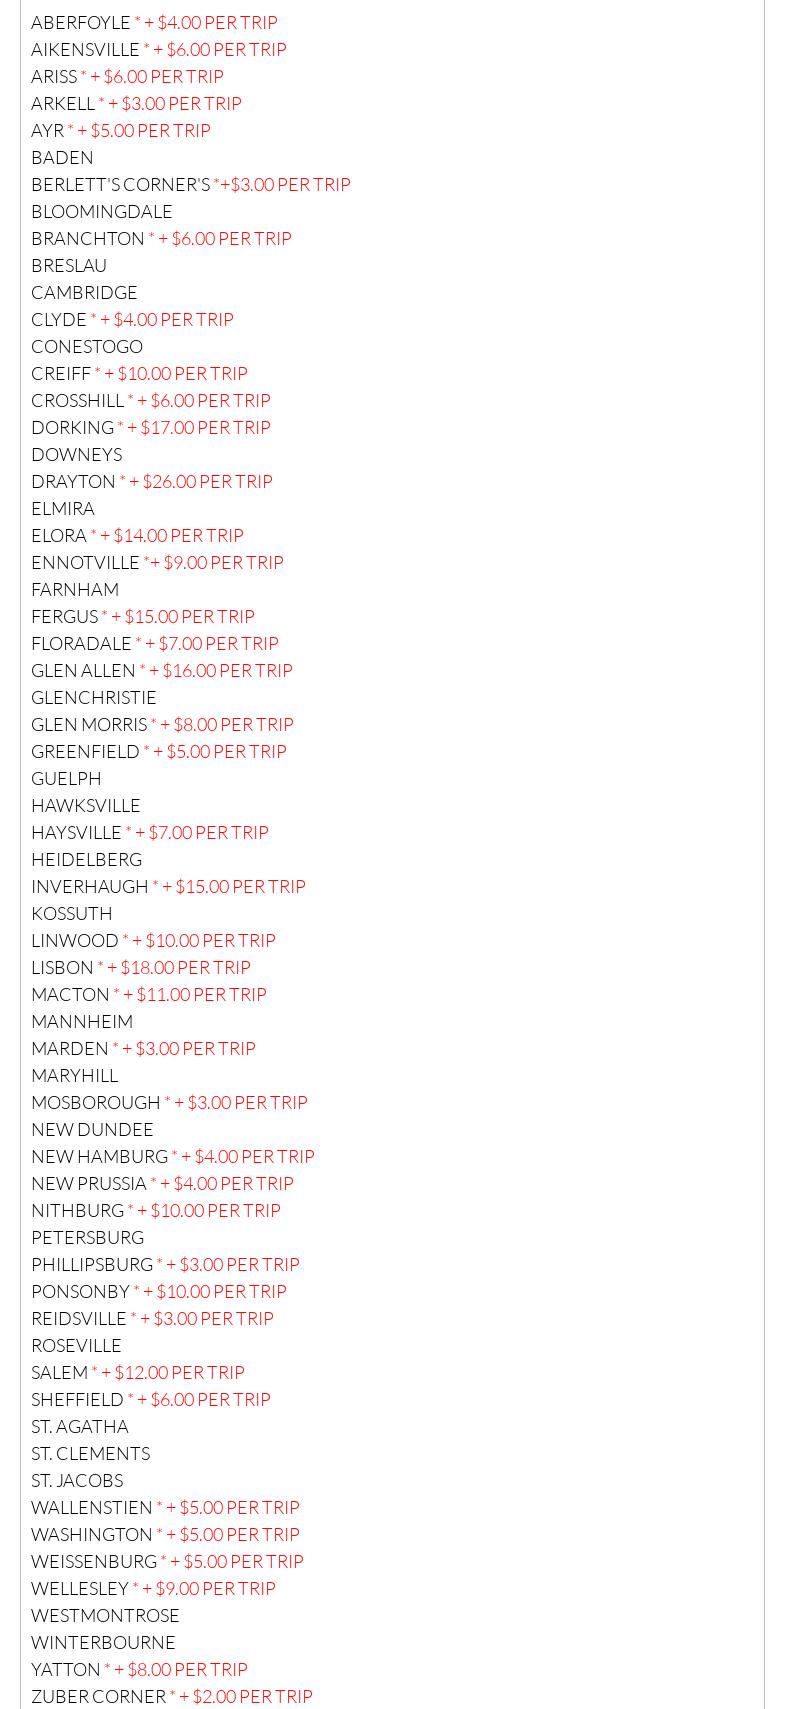Select the ZUBER CORNER entry
Viewport: 785px width, 1709px height.
[x=98, y=1696]
